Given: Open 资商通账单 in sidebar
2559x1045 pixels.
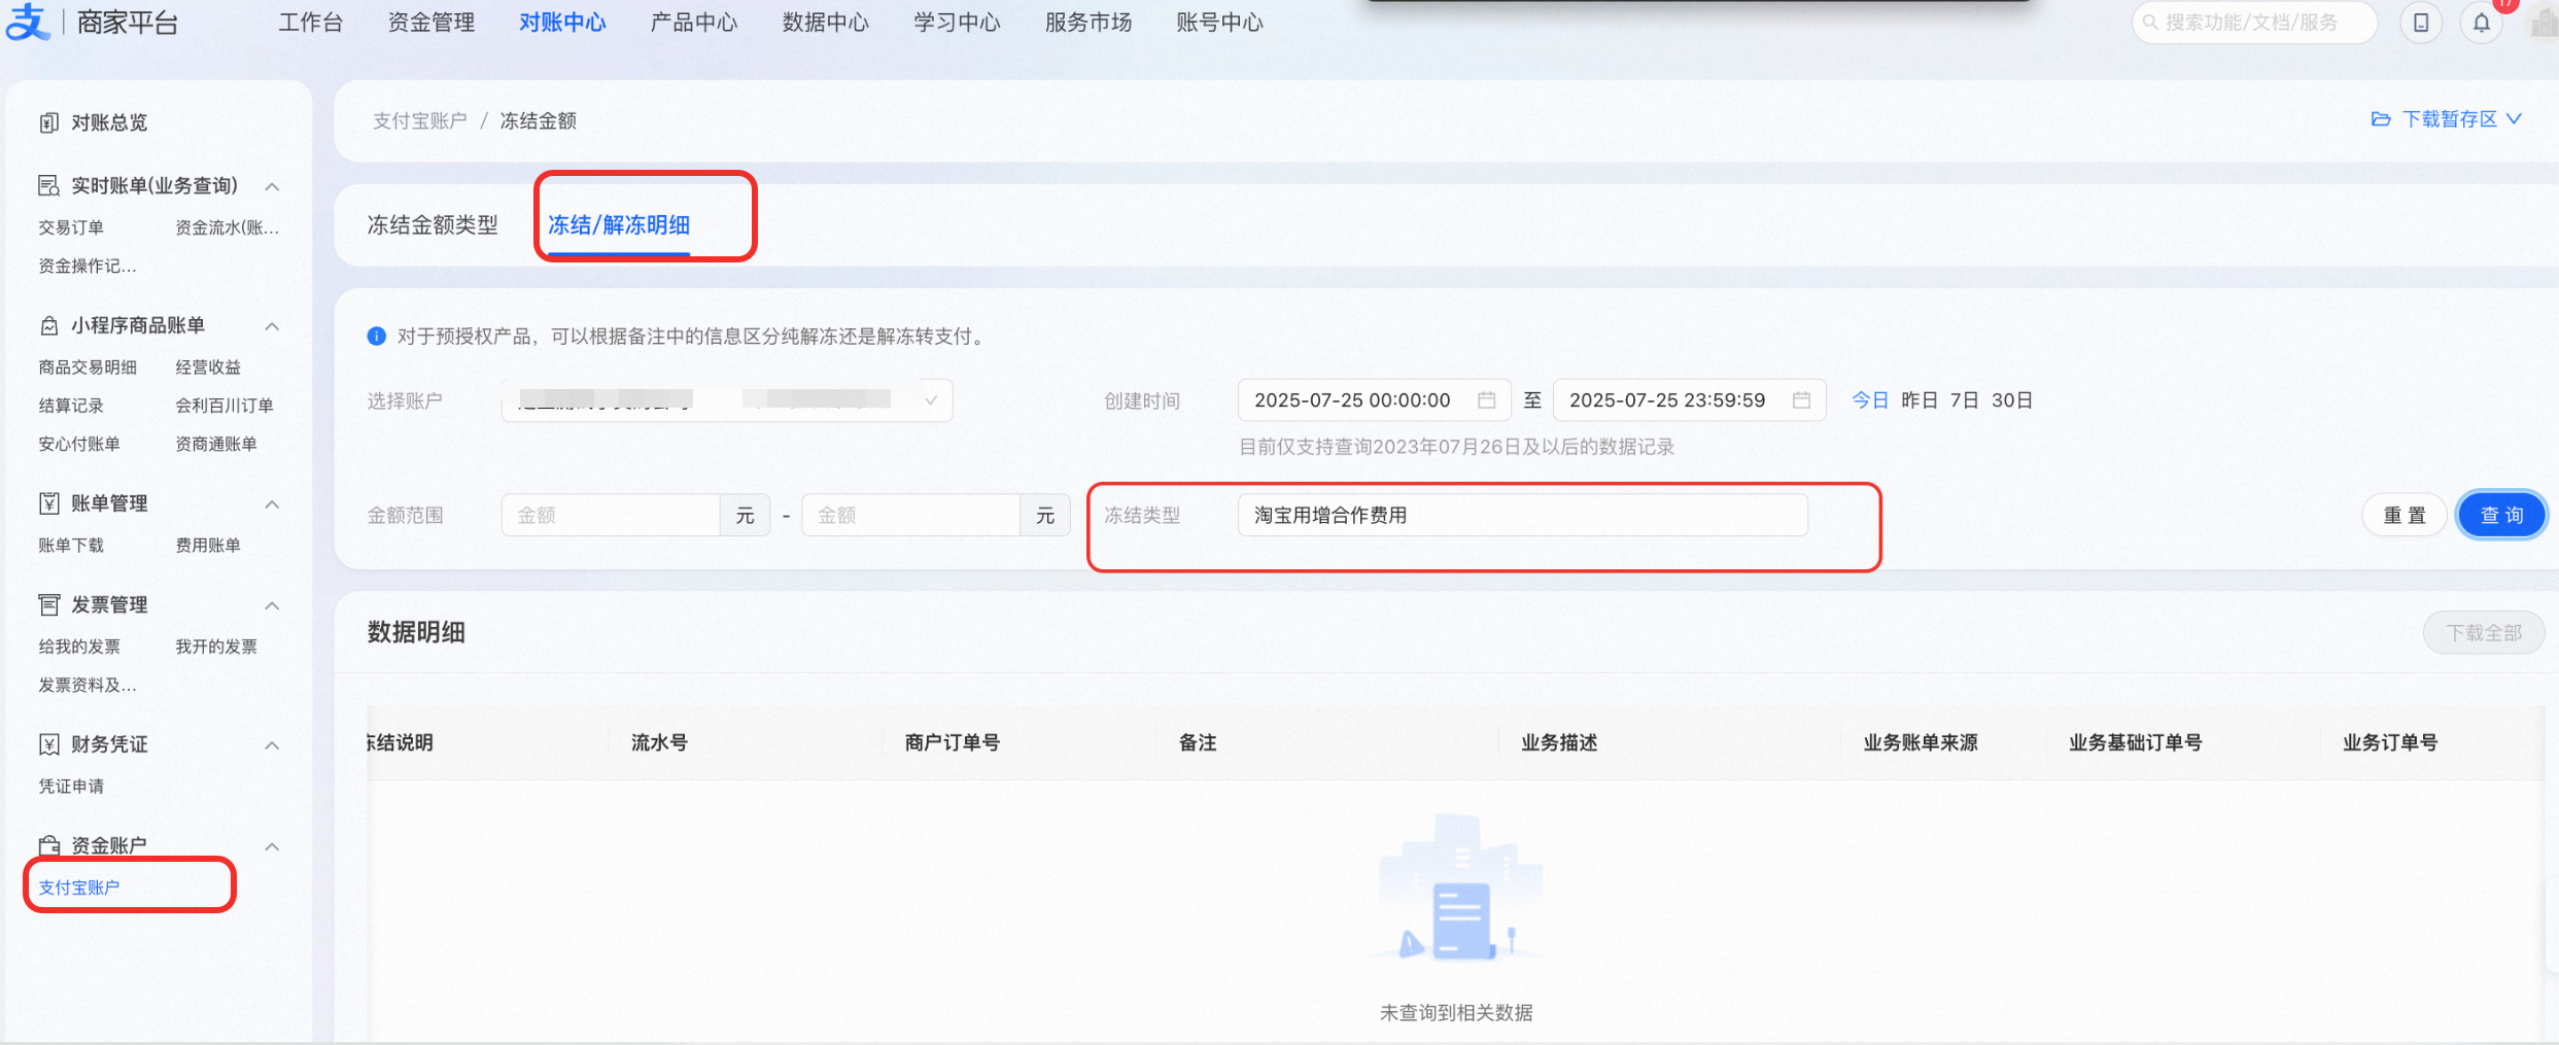Looking at the screenshot, I should [x=216, y=443].
